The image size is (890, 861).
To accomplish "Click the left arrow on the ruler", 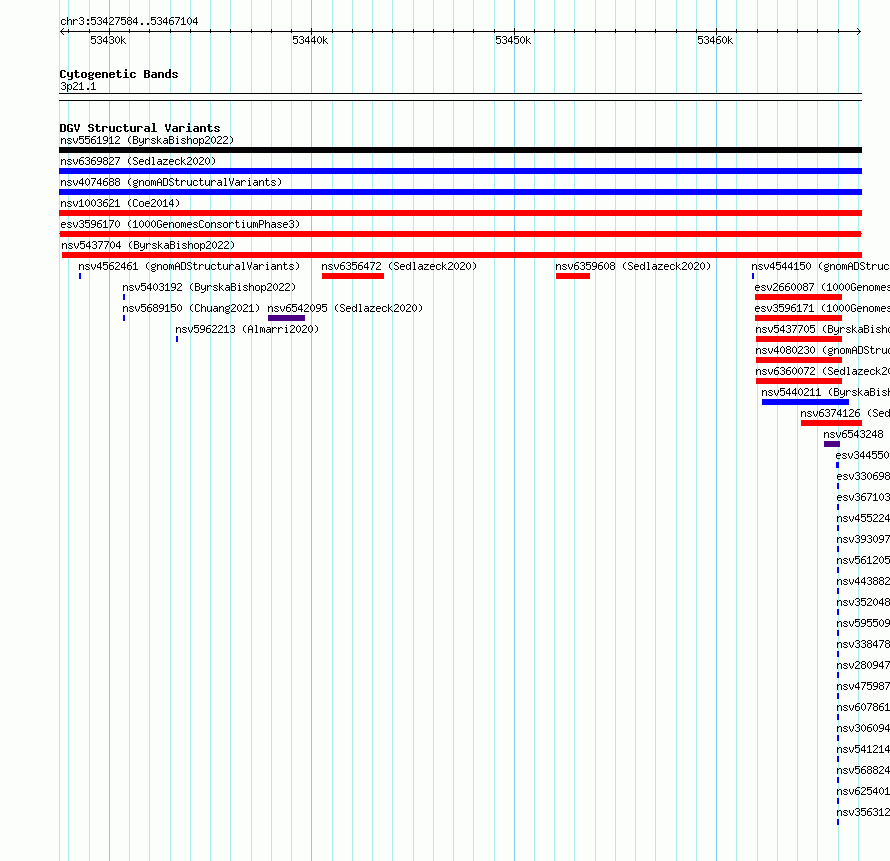I will (62, 31).
